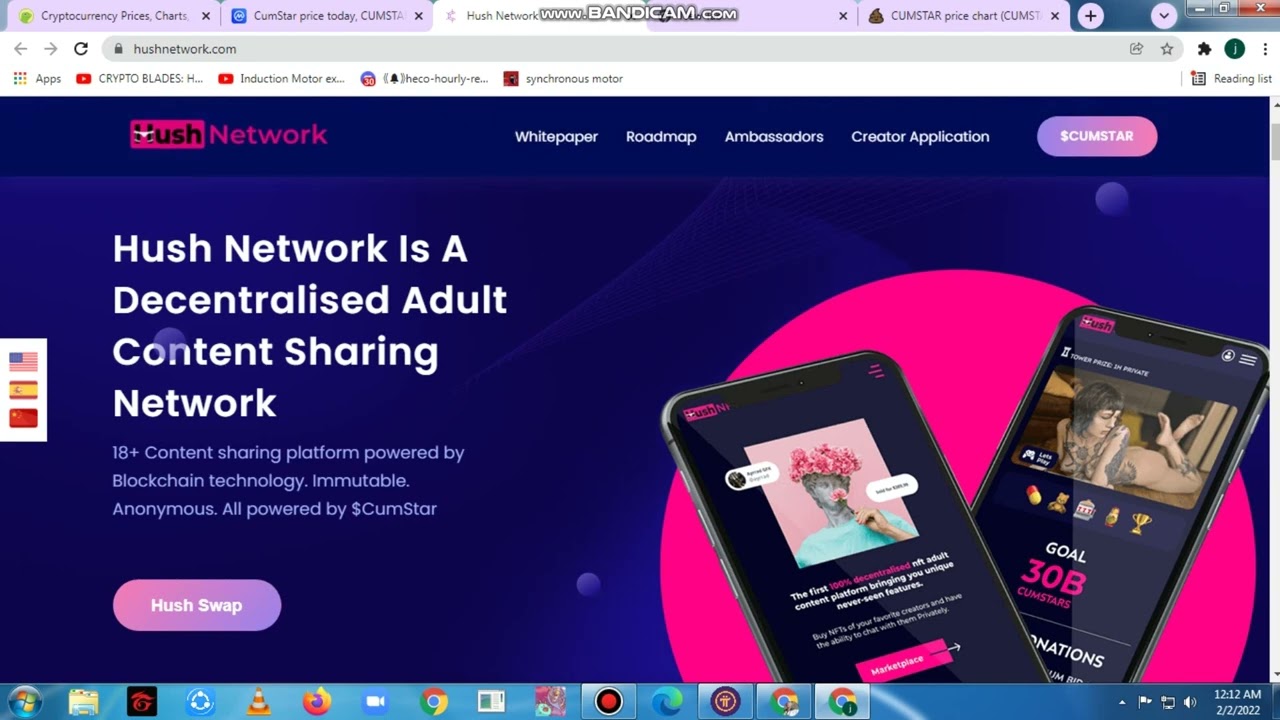This screenshot has width=1280, height=720.
Task: Open Zoom from taskbar
Action: 375,702
